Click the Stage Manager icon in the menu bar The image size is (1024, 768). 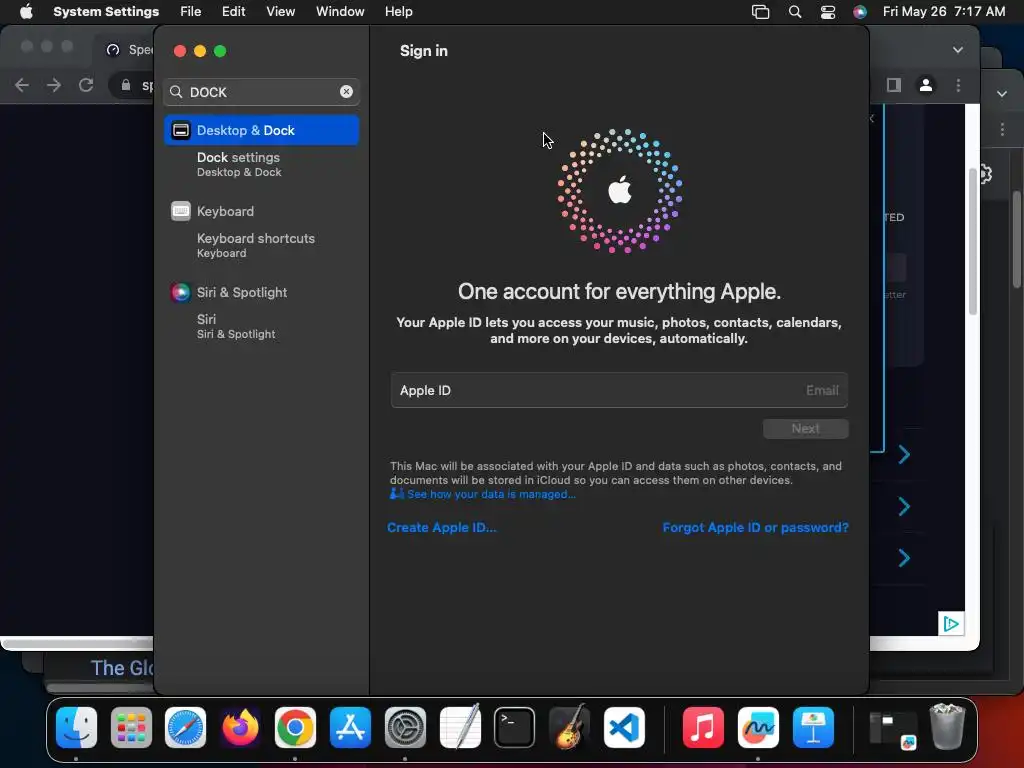click(761, 12)
